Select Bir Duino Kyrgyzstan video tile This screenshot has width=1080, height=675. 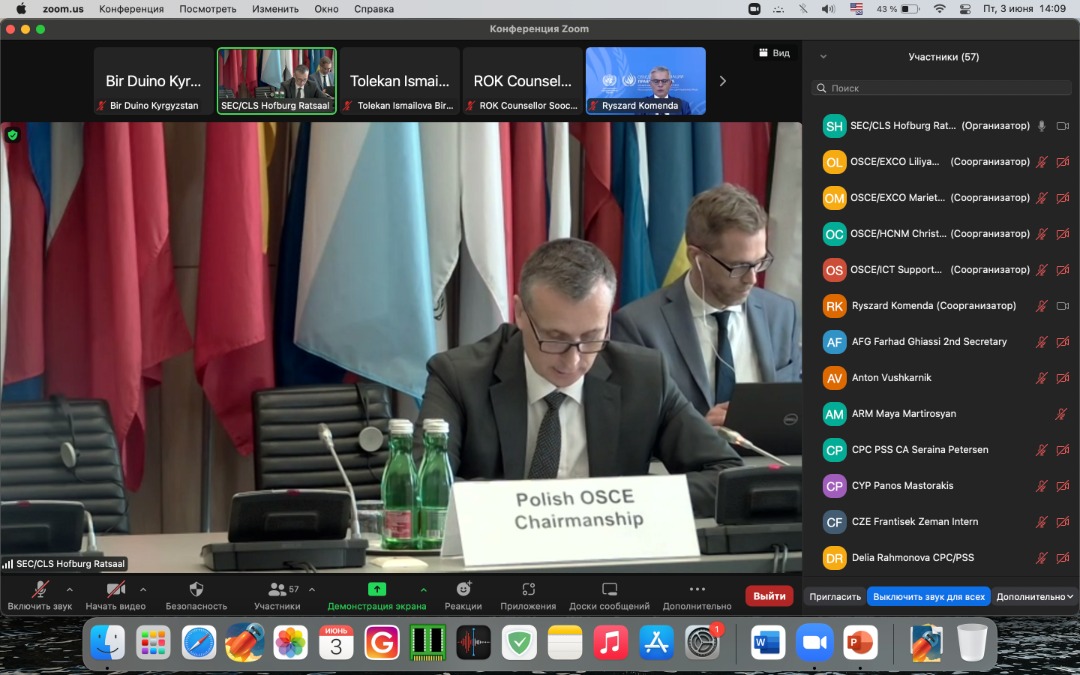click(154, 81)
